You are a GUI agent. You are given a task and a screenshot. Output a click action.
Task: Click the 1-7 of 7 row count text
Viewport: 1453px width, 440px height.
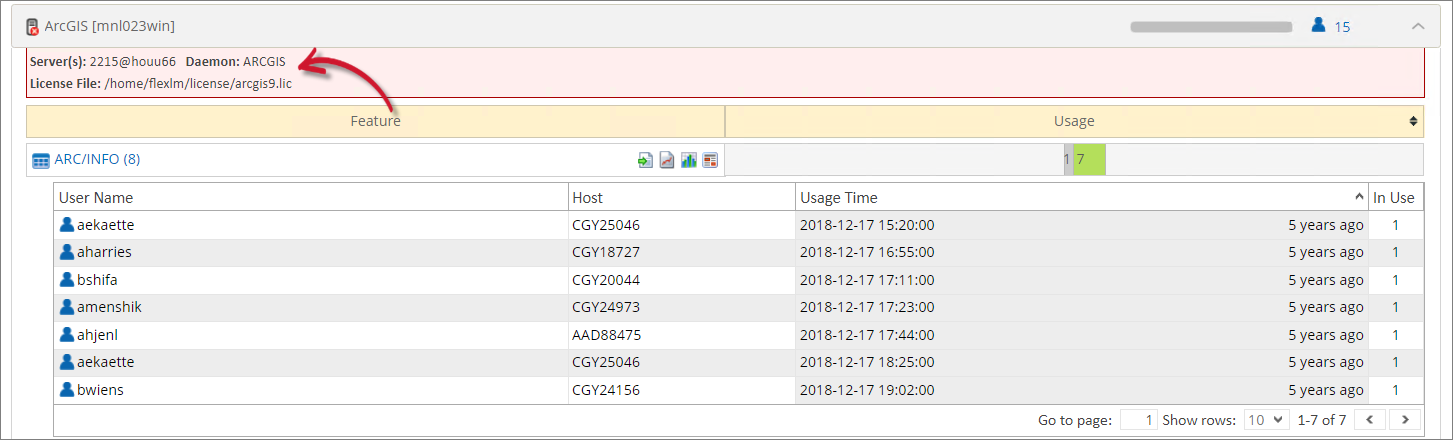[x=1321, y=420]
